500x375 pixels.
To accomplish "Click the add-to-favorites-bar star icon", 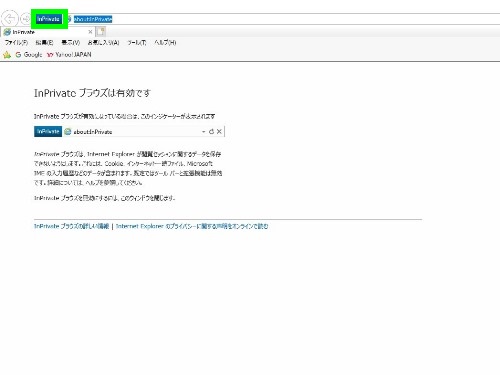I will click(7, 55).
